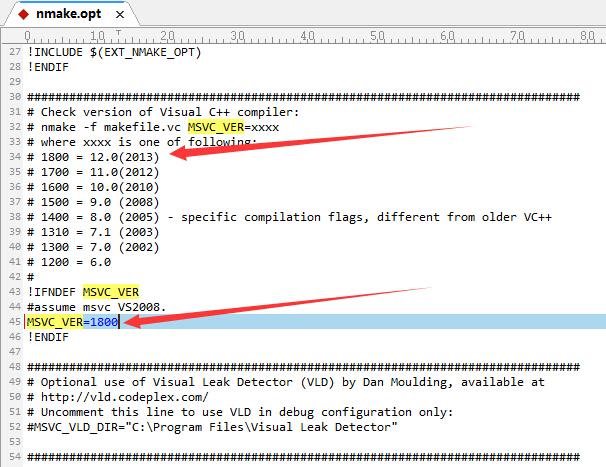The width and height of the screenshot is (606, 467).
Task: Click the 'where xxxx is one of following' comment
Action: coord(141,142)
